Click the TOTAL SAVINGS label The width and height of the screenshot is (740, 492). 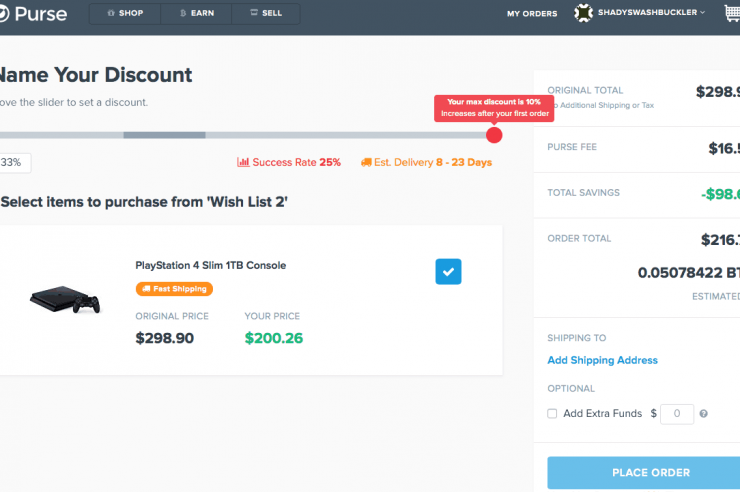(583, 192)
